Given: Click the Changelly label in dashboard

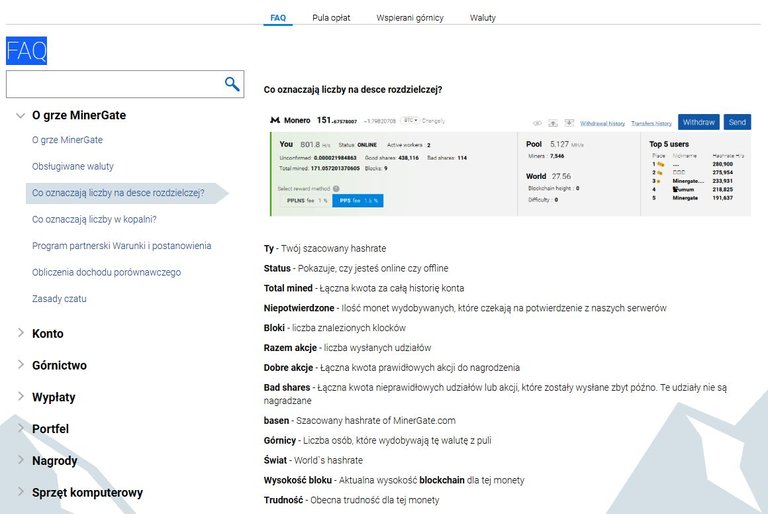Looking at the screenshot, I should click(x=433, y=121).
